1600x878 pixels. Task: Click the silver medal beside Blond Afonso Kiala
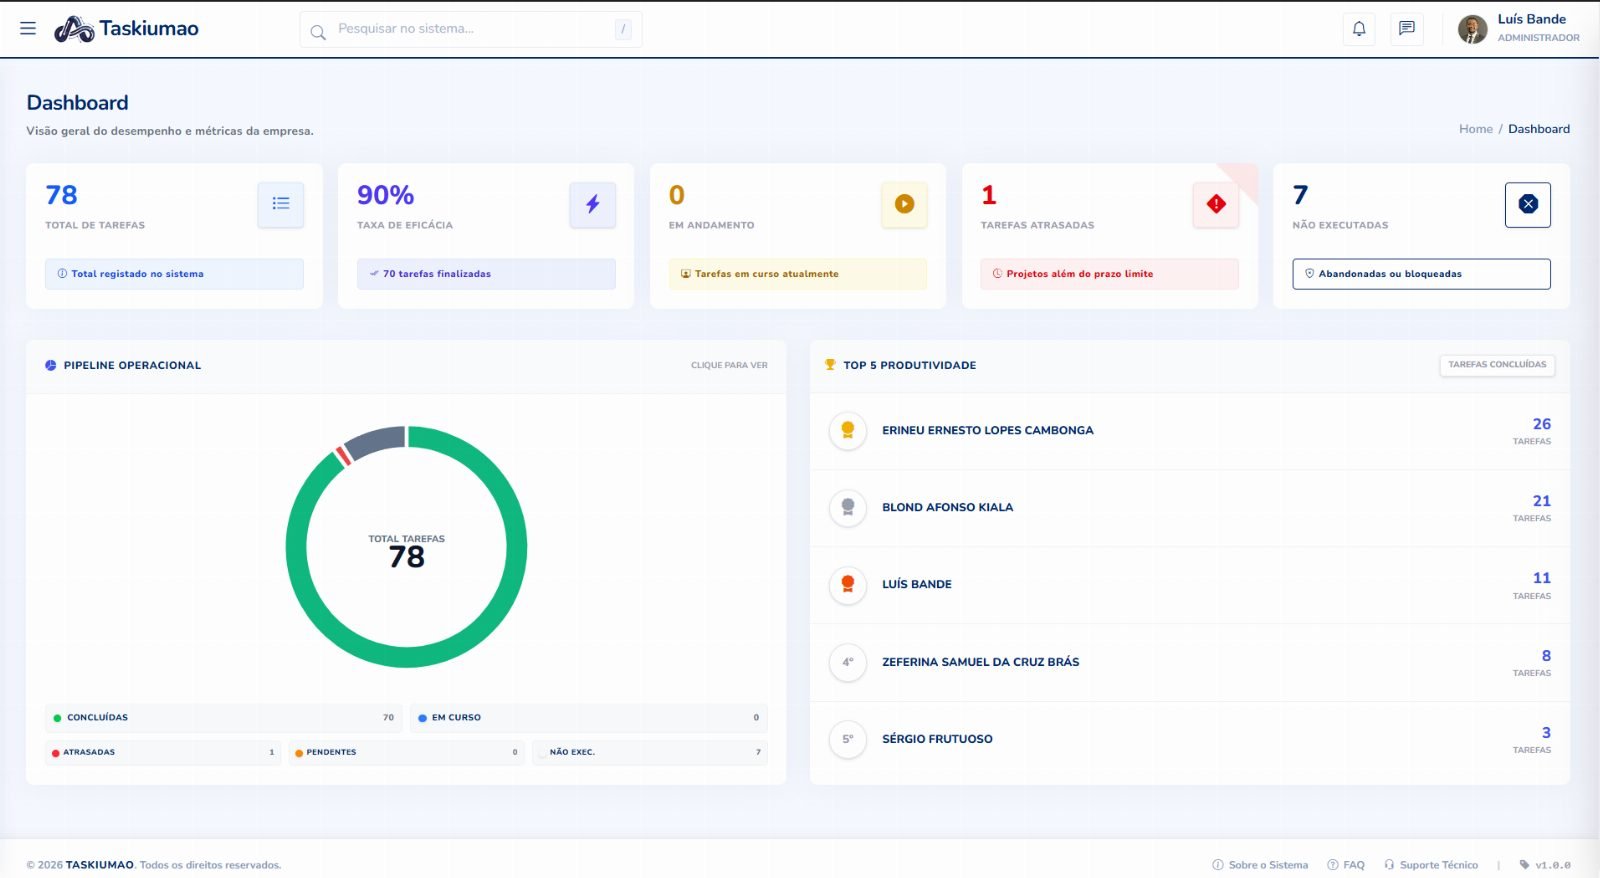tap(848, 508)
